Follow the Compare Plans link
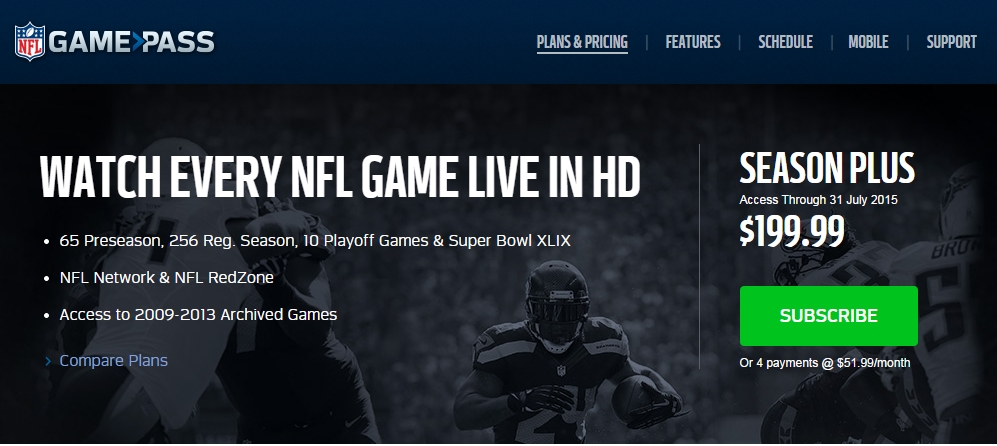Screen dimensions: 997x446 click(114, 361)
